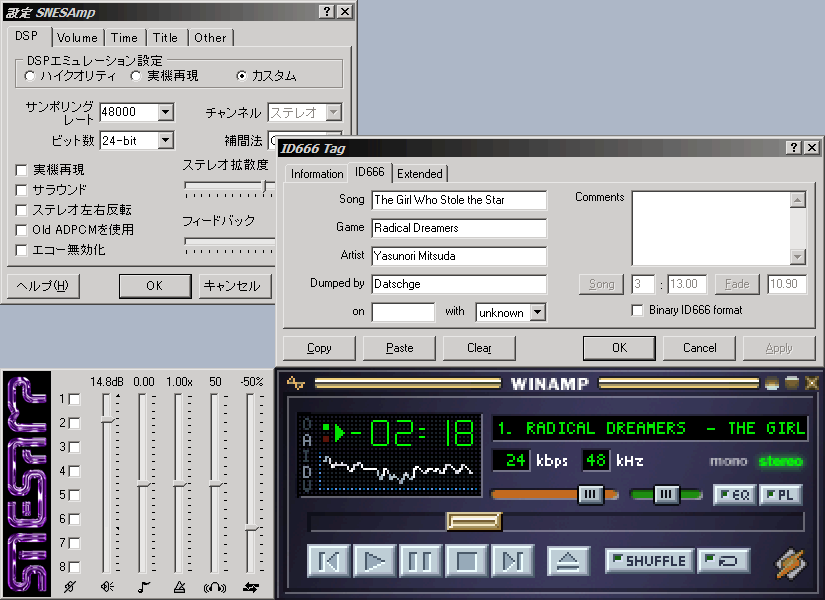Image resolution: width=825 pixels, height=600 pixels.
Task: Click the Winamp seek bar handle
Action: click(x=473, y=521)
